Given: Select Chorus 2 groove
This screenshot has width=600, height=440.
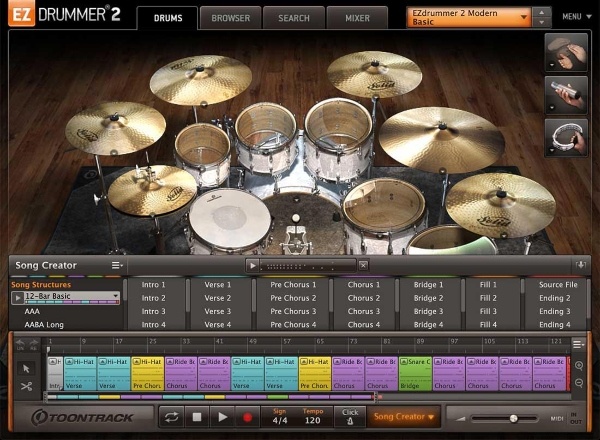Looking at the screenshot, I should 364,298.
